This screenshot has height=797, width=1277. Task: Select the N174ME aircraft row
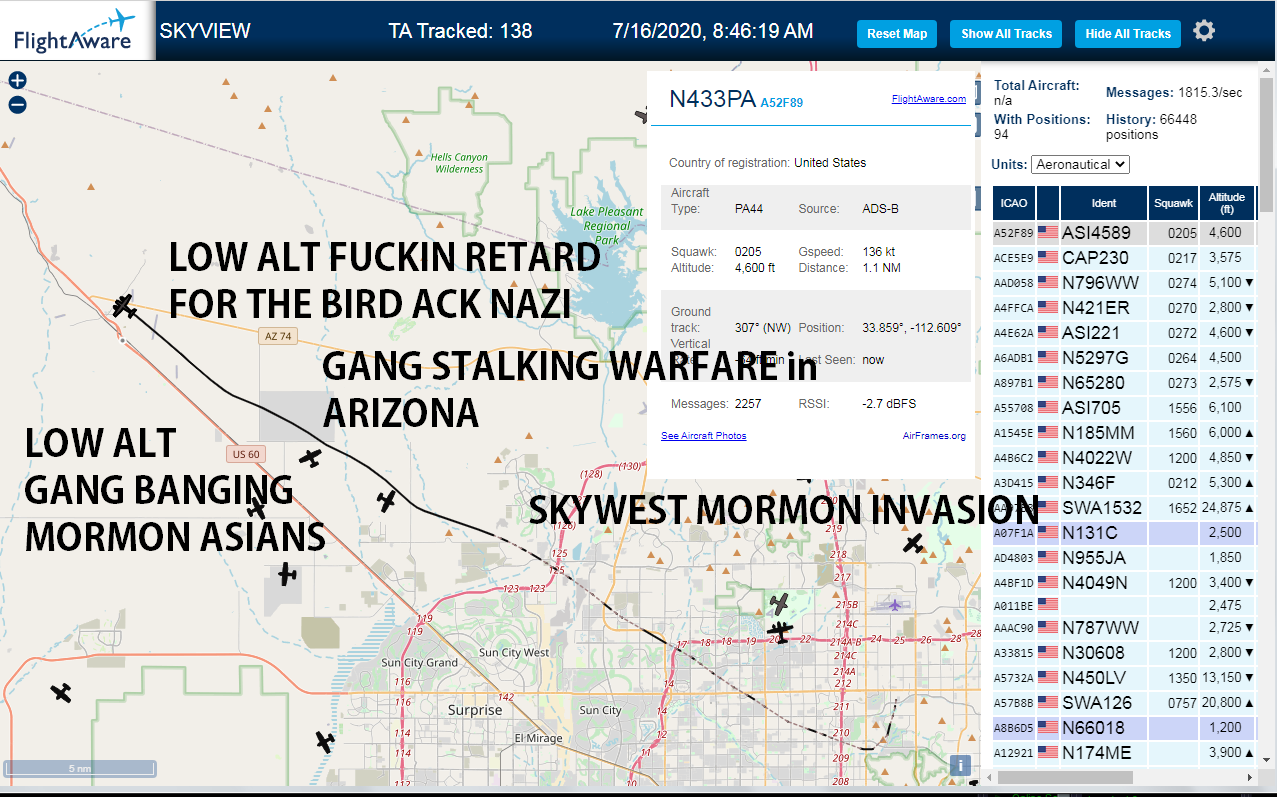point(1125,753)
